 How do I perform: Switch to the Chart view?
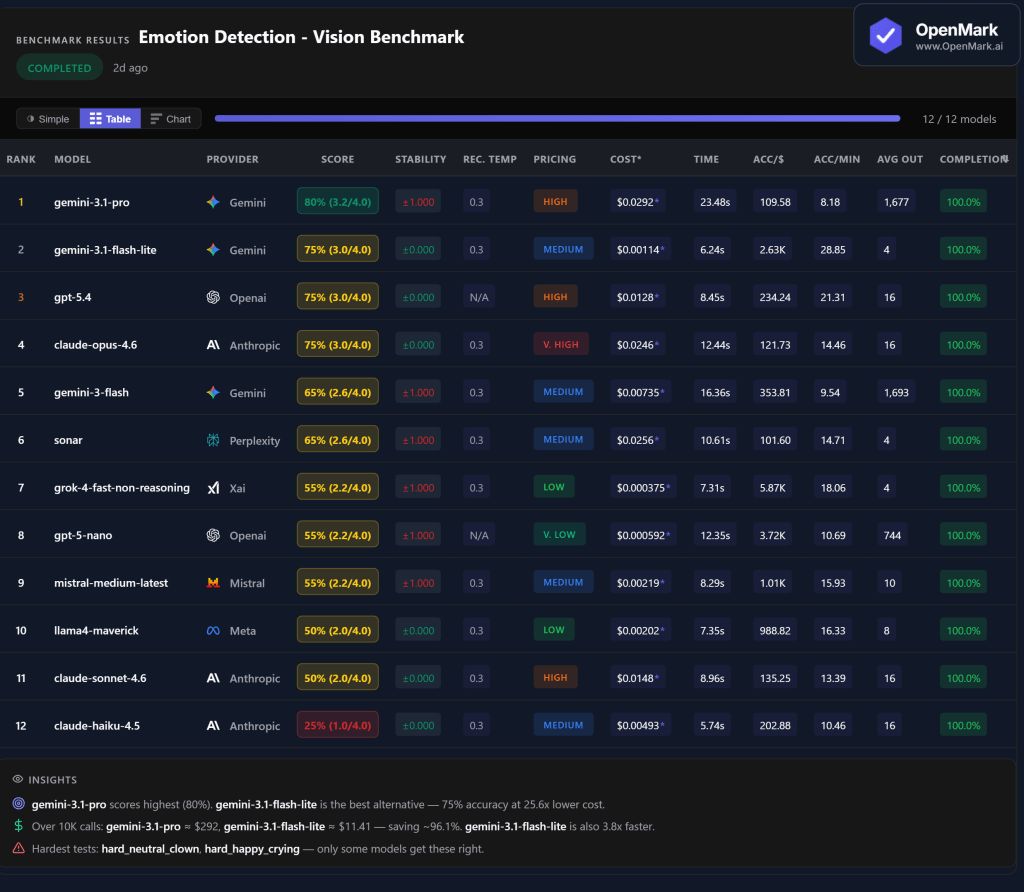(170, 119)
